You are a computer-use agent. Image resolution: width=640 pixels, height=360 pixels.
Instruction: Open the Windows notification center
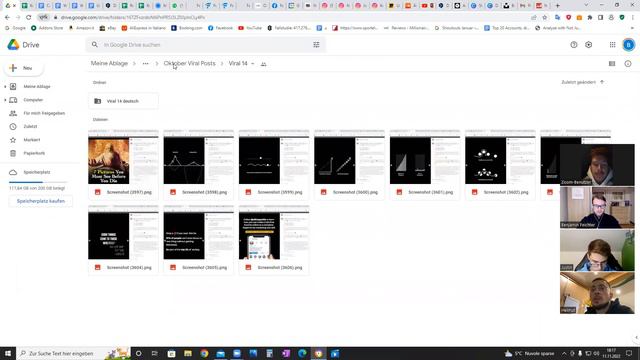tap(629, 353)
